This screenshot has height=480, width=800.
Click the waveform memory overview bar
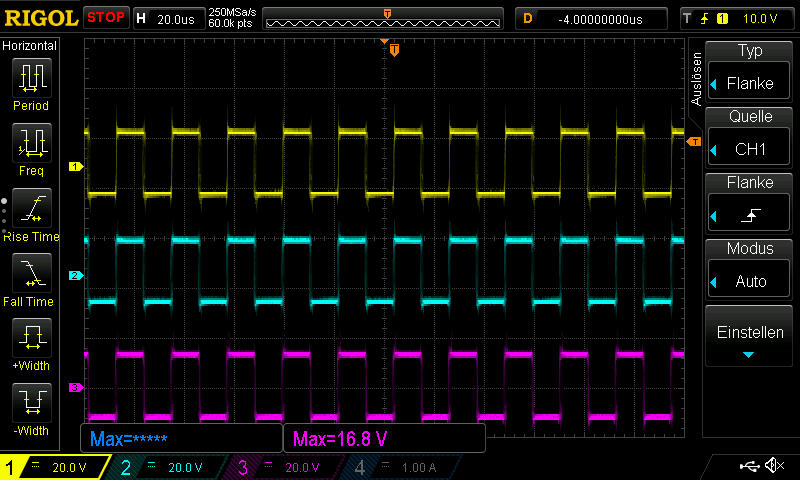tap(383, 19)
